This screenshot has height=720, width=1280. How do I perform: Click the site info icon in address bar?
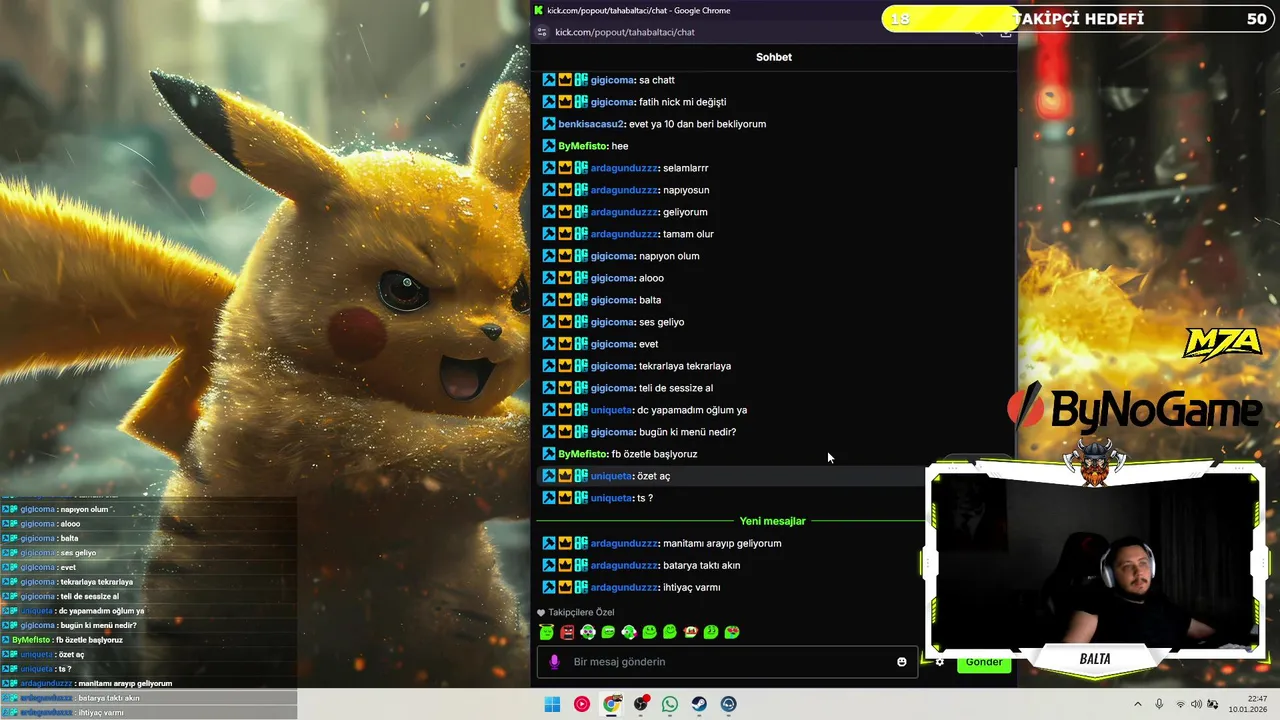click(542, 32)
